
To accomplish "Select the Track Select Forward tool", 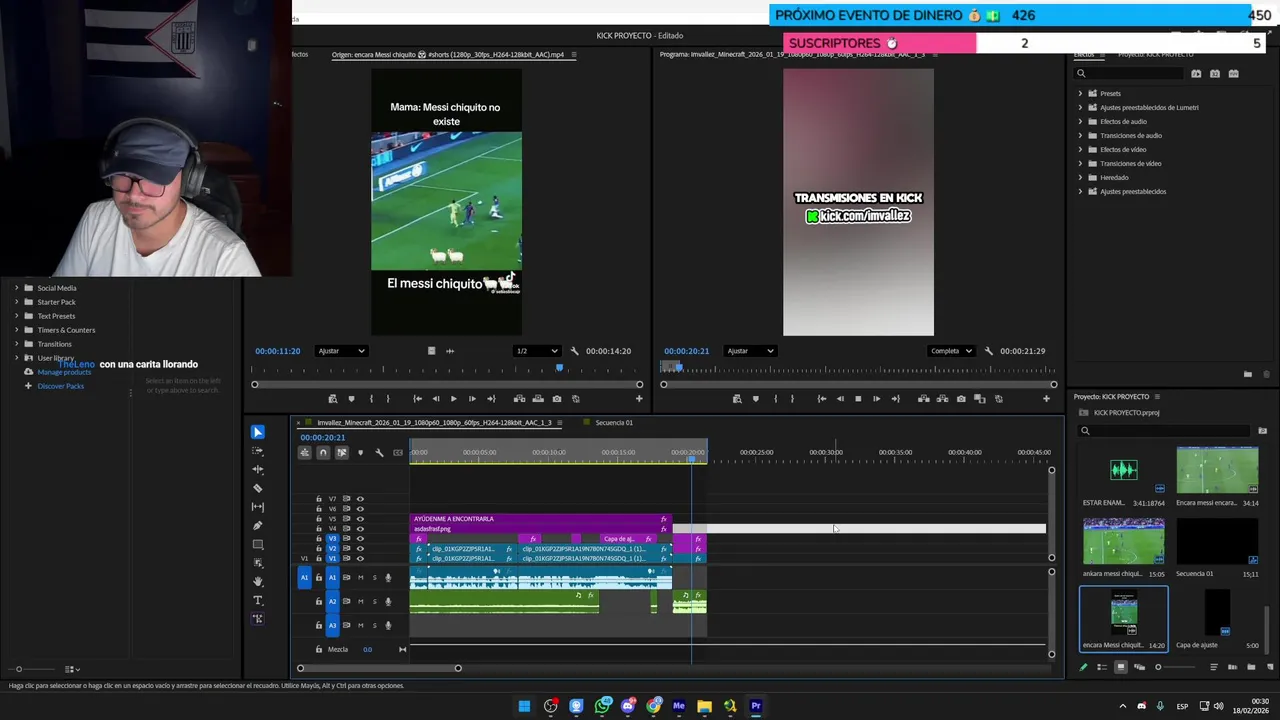I will click(258, 451).
